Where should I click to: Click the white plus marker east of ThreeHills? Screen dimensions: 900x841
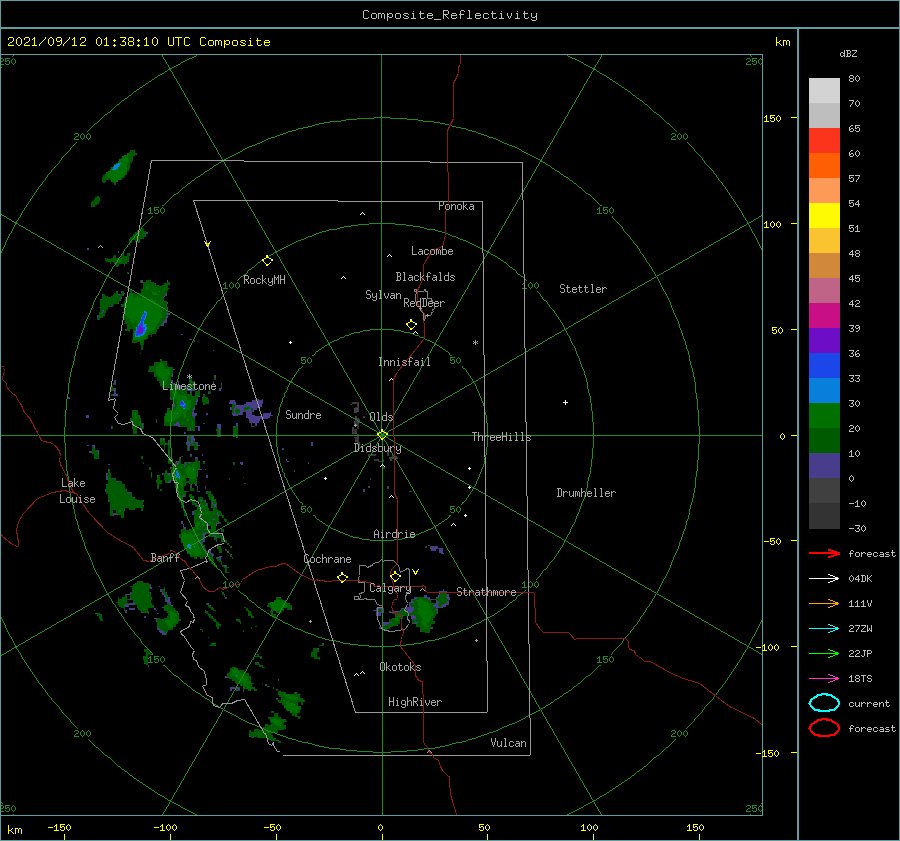coord(565,402)
